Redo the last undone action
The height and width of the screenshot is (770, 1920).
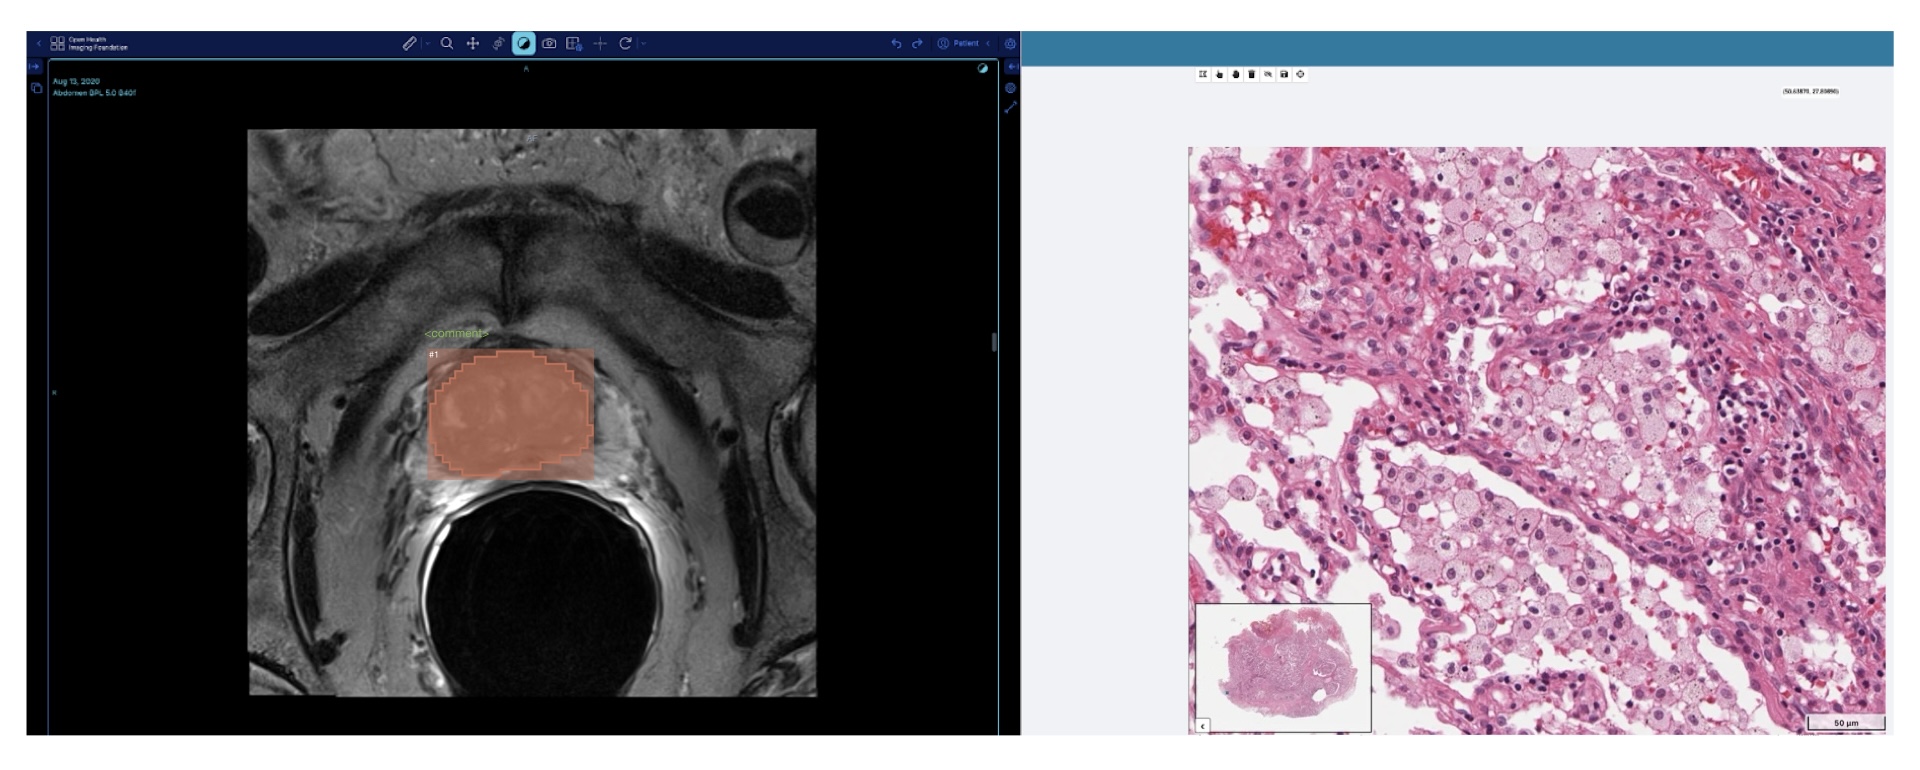(x=916, y=44)
